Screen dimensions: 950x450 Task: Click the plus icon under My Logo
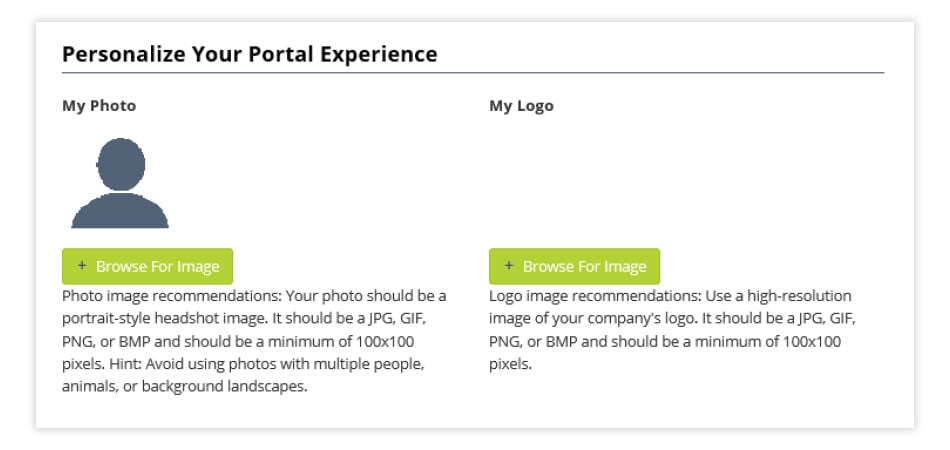point(509,266)
